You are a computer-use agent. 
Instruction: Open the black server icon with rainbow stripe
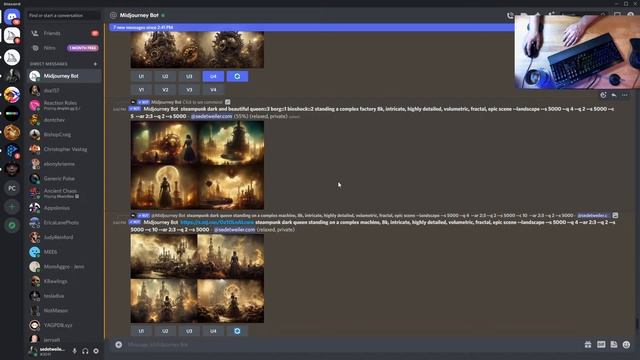point(12,113)
